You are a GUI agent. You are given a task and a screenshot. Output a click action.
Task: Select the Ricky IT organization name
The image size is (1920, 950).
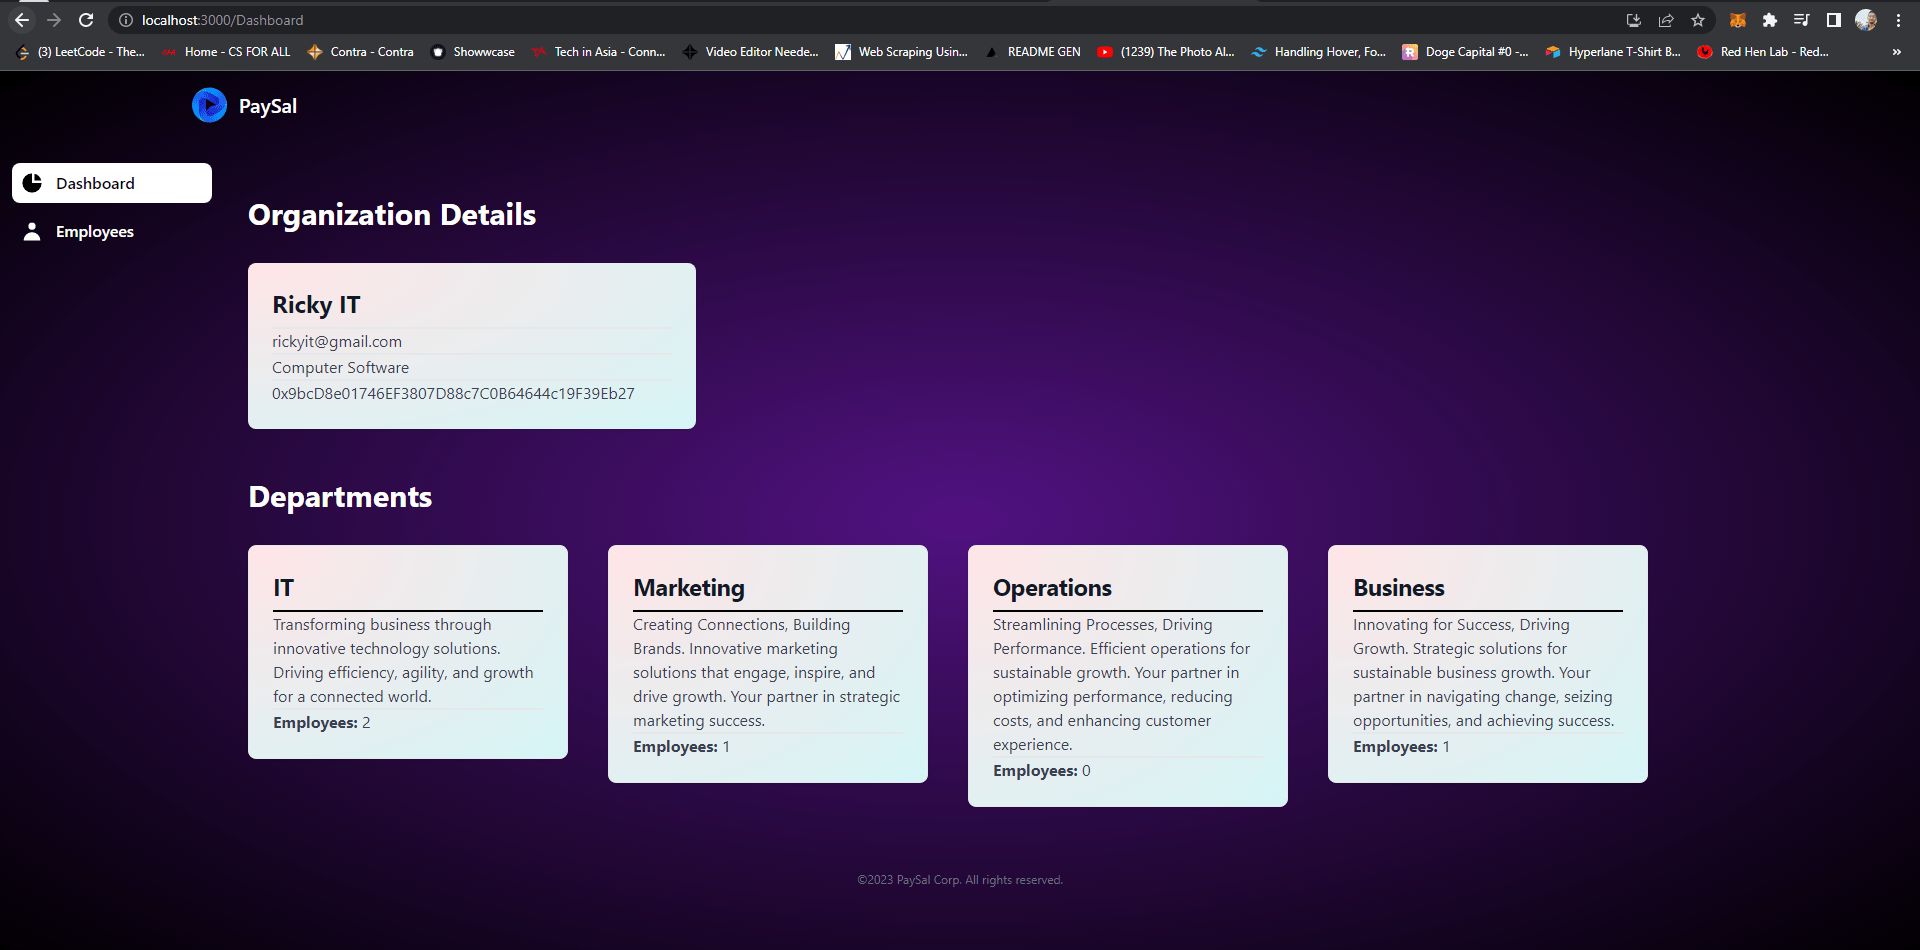(316, 305)
